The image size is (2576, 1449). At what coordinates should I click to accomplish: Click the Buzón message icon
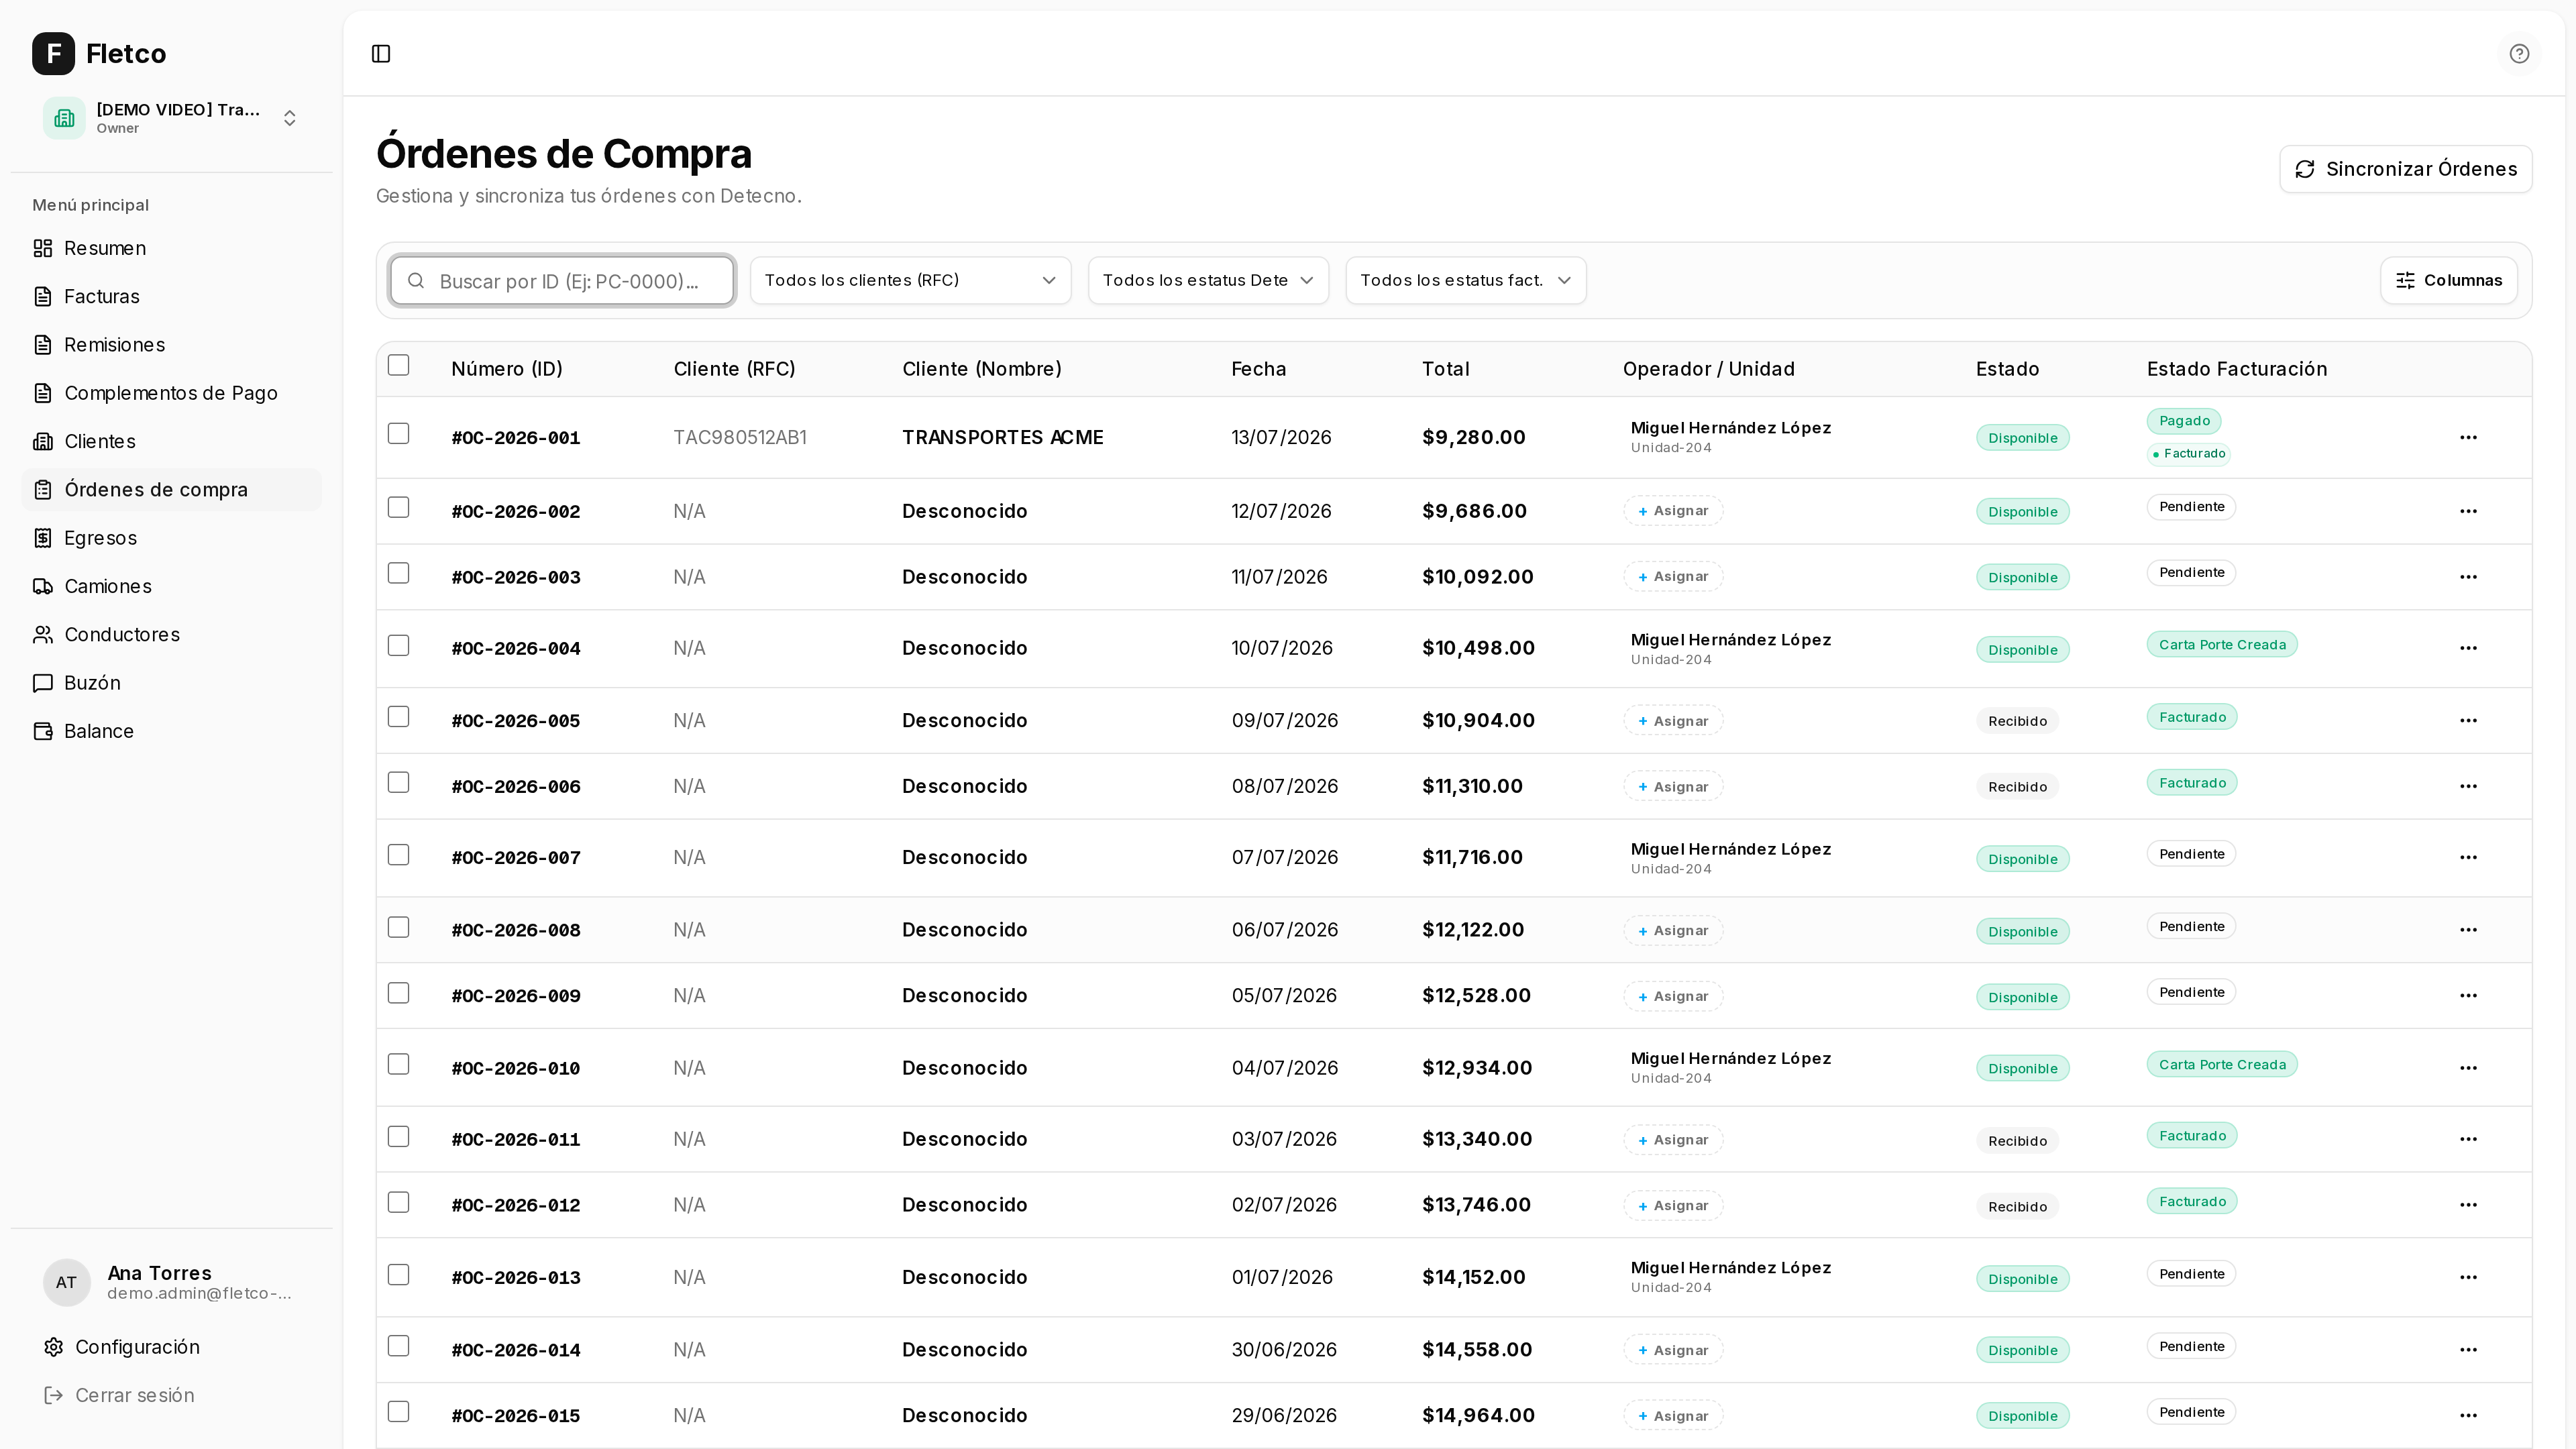coord(43,683)
